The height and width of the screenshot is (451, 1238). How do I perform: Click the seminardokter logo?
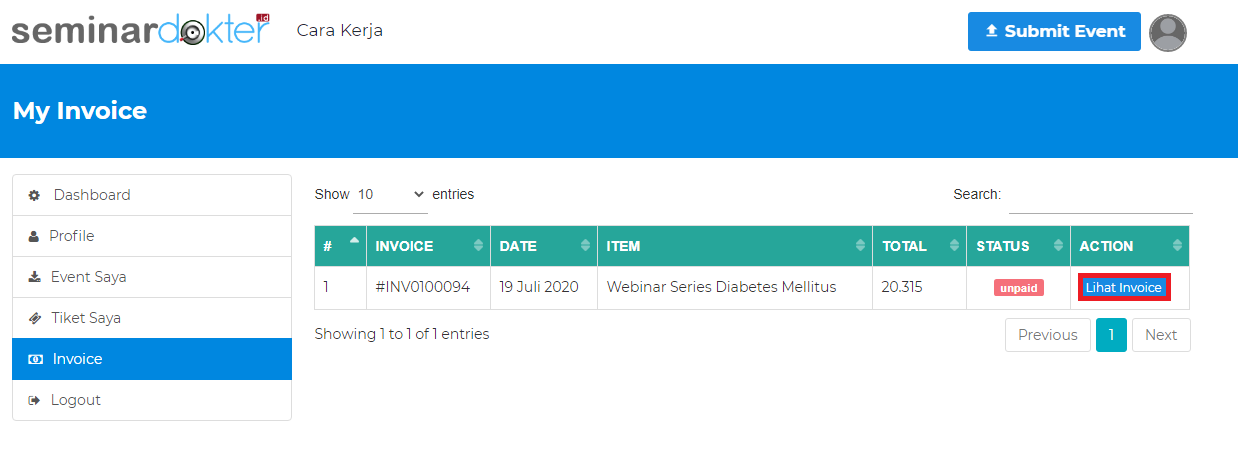tap(141, 31)
